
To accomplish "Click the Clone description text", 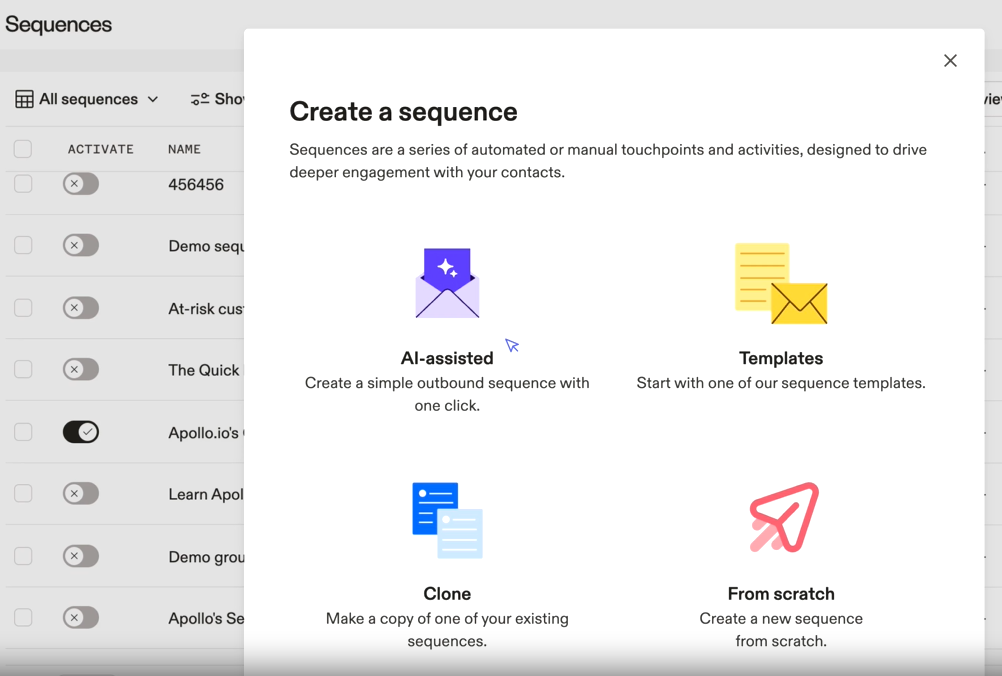I will (447, 630).
